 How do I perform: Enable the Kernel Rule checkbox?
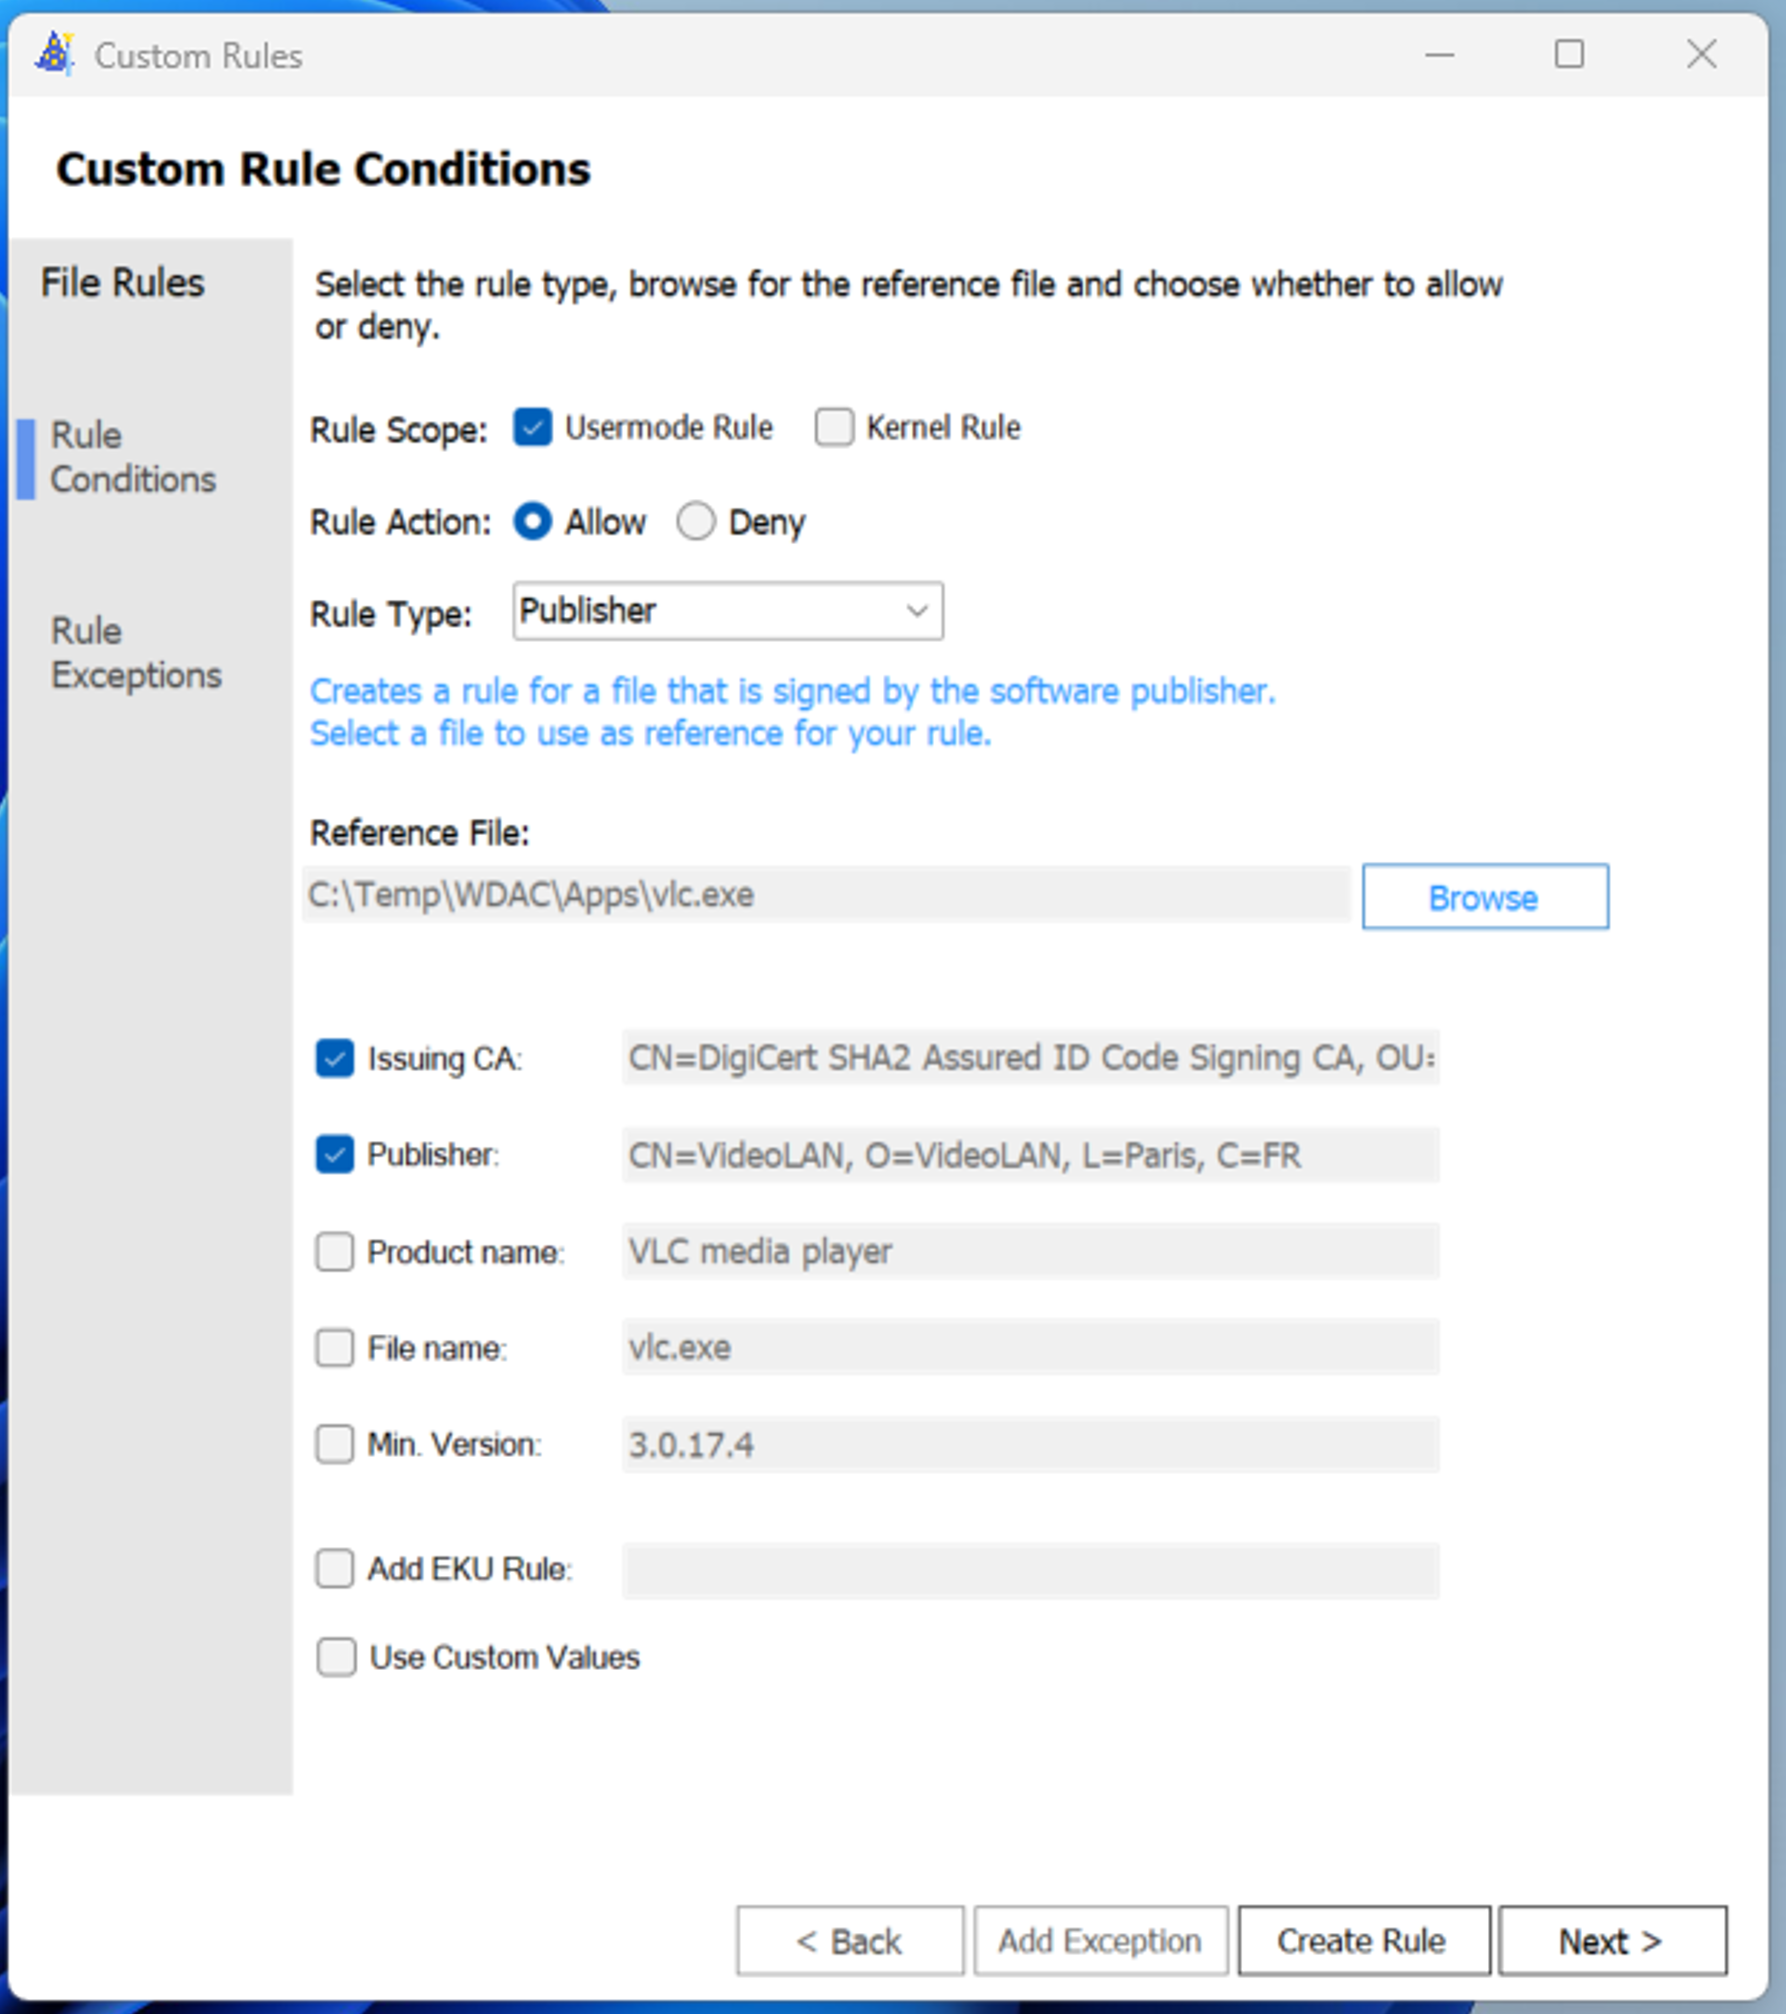833,428
